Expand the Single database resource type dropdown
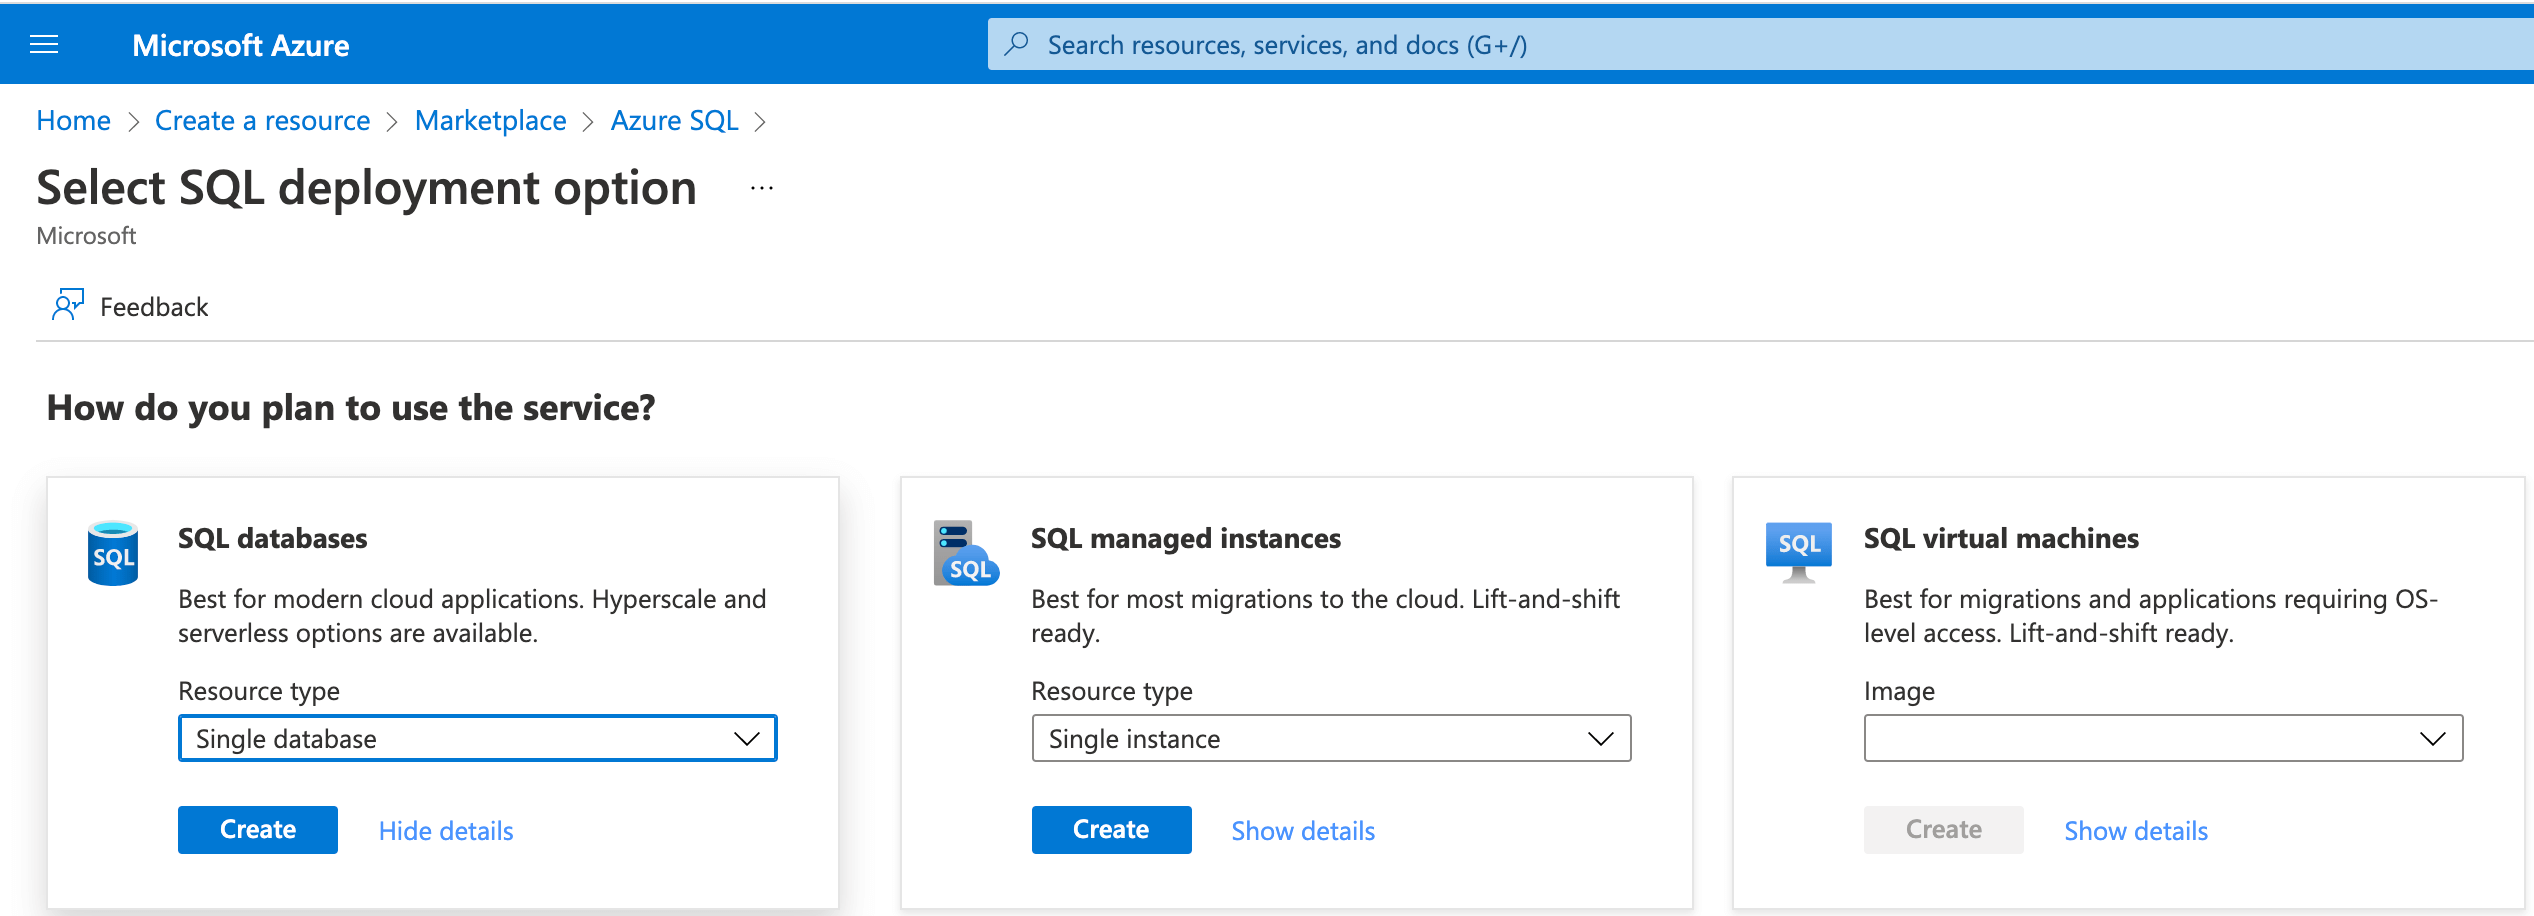The image size is (2534, 916). [477, 738]
